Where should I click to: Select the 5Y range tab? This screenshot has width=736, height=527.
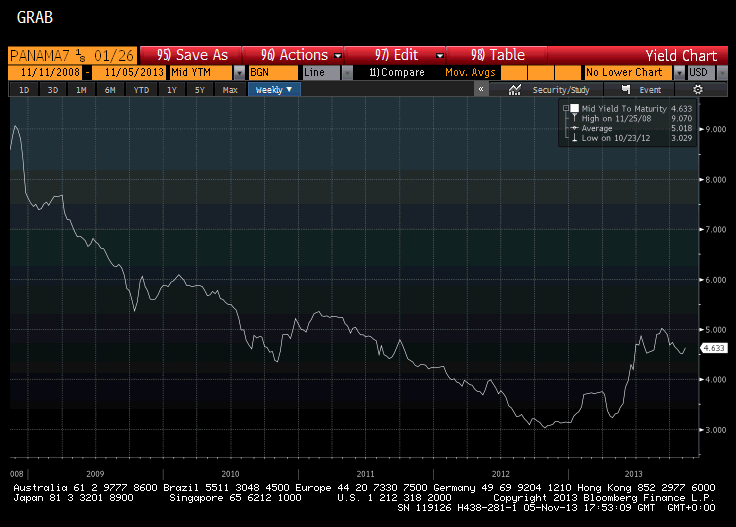[200, 90]
